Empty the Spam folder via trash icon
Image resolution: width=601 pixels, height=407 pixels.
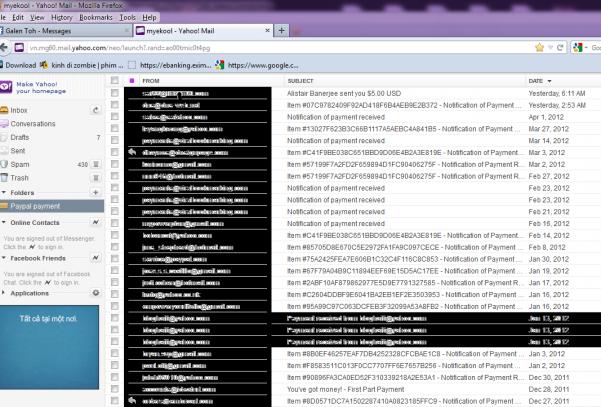(x=96, y=164)
